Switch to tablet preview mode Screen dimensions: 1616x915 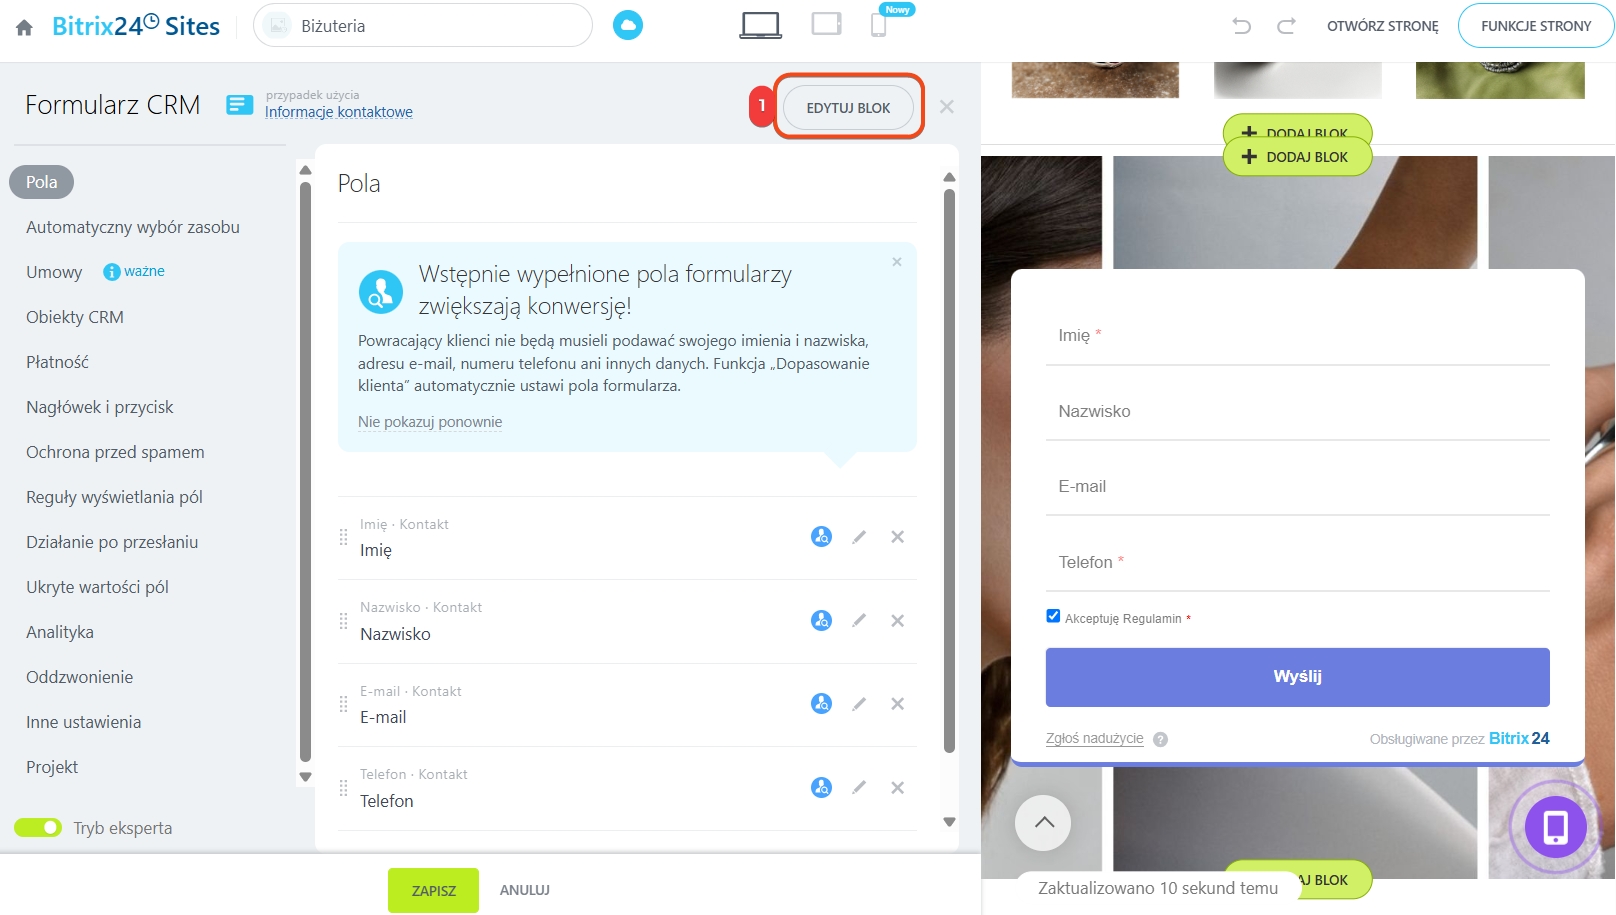click(x=826, y=24)
